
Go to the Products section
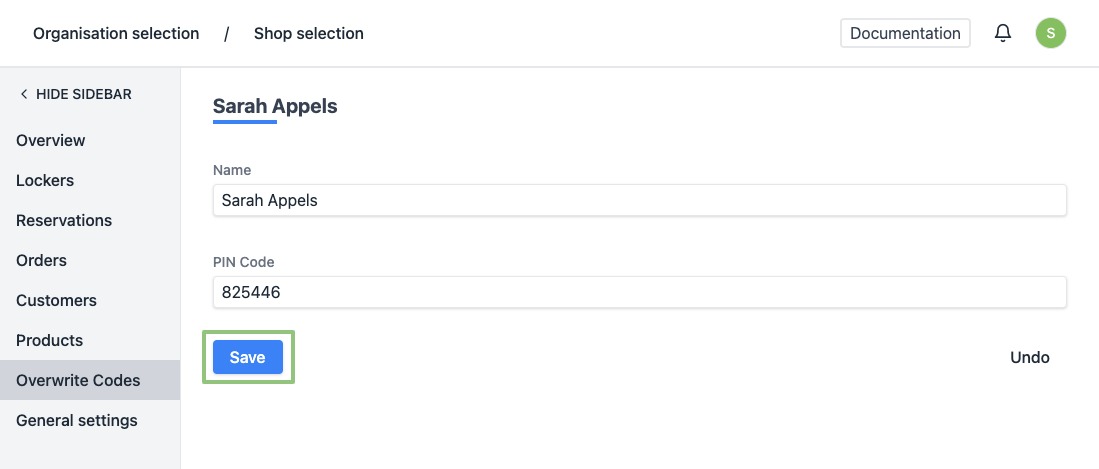pyautogui.click(x=49, y=340)
